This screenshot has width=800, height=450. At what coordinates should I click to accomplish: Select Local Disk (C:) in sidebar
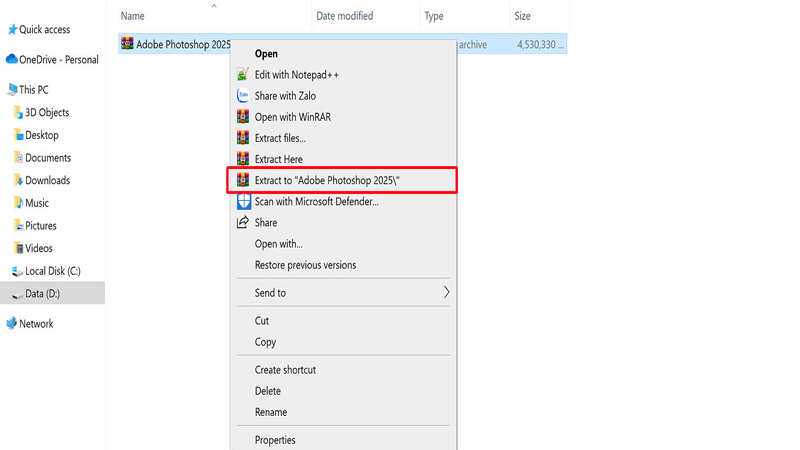(52, 271)
